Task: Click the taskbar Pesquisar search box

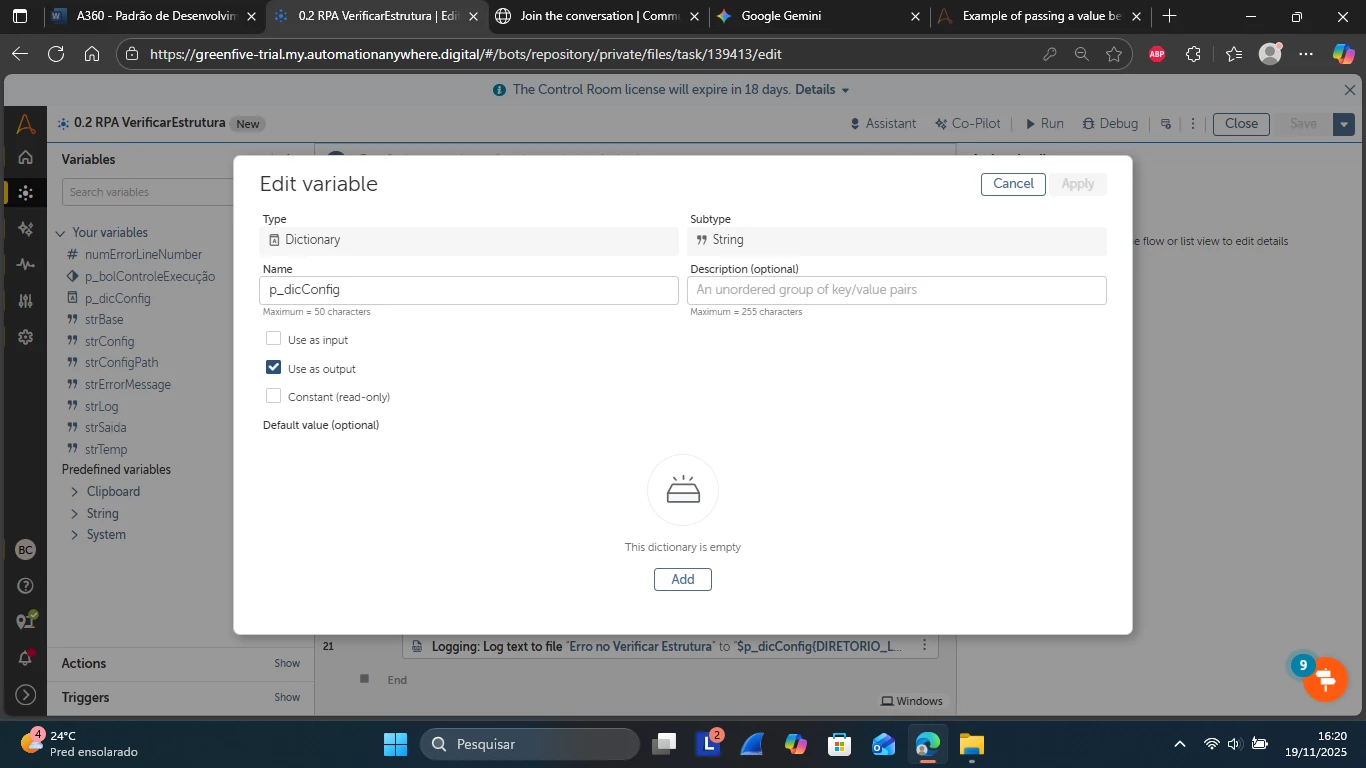Action: click(x=530, y=744)
